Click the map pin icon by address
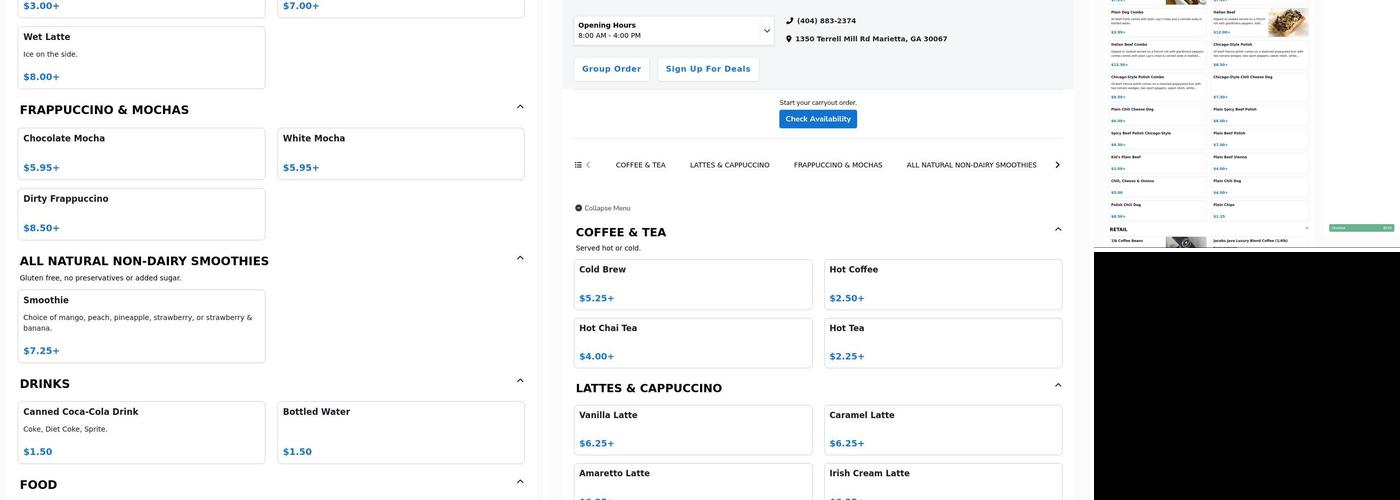 pos(789,39)
